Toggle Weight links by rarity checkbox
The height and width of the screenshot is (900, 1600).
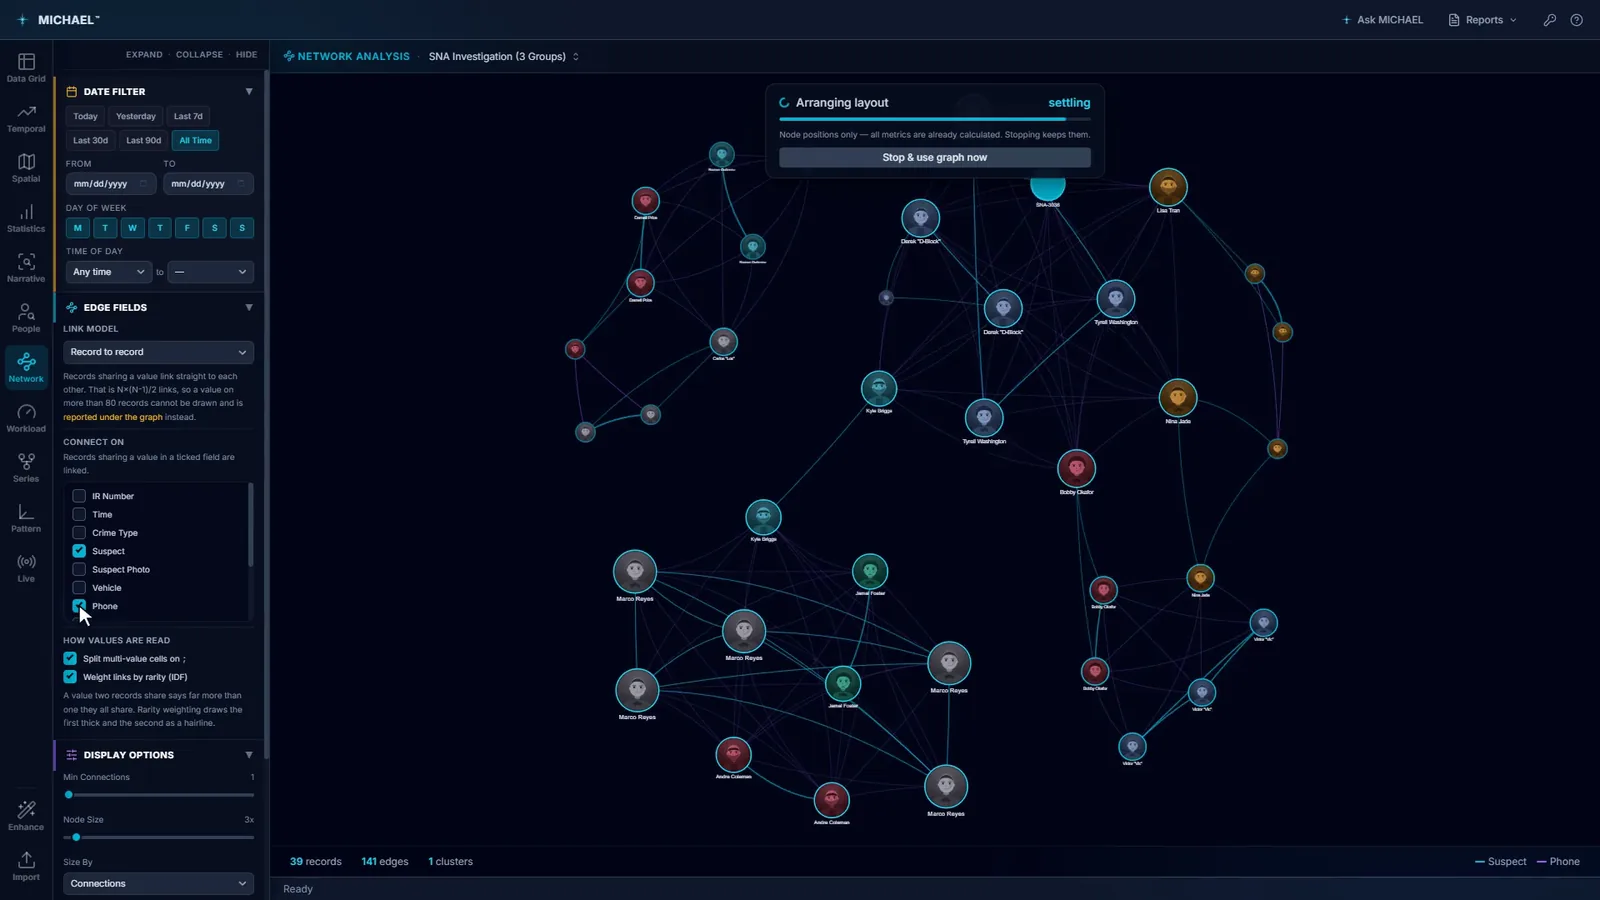(x=70, y=677)
